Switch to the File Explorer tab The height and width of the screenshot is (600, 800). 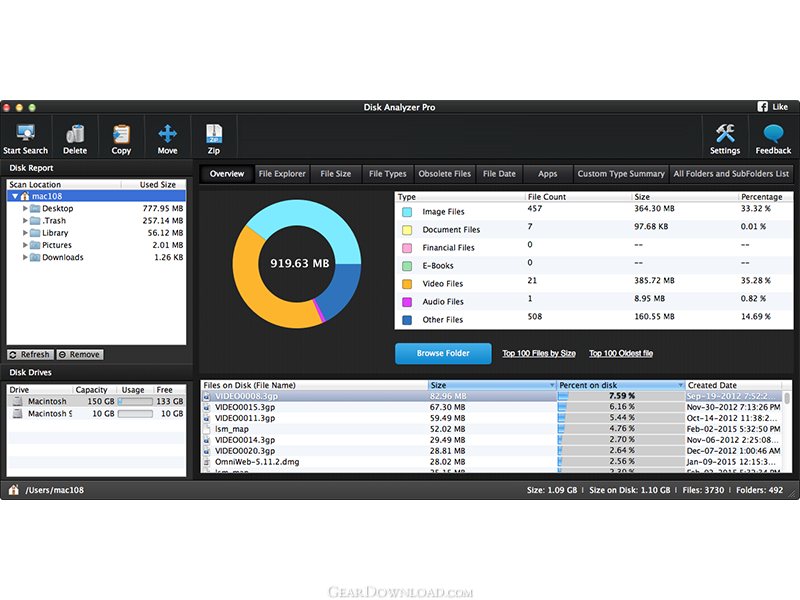point(282,174)
